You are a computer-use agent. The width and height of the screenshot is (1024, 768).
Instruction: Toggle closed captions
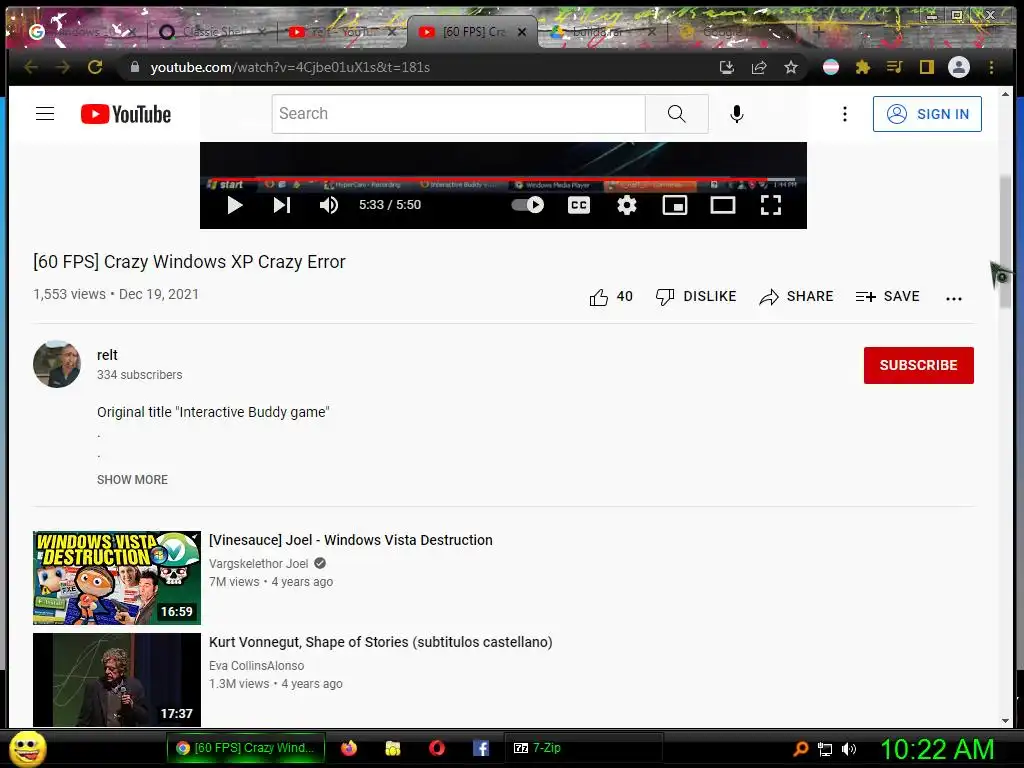pos(579,205)
